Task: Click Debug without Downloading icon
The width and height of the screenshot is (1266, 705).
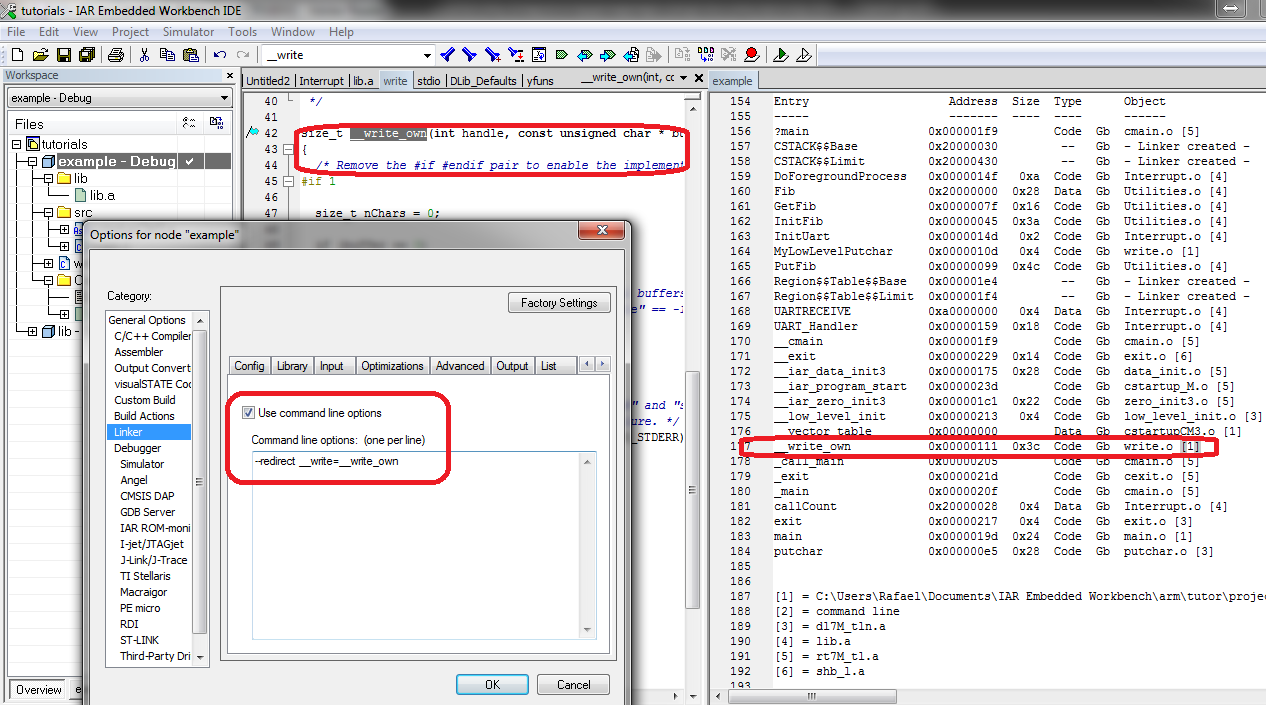Action: click(803, 55)
